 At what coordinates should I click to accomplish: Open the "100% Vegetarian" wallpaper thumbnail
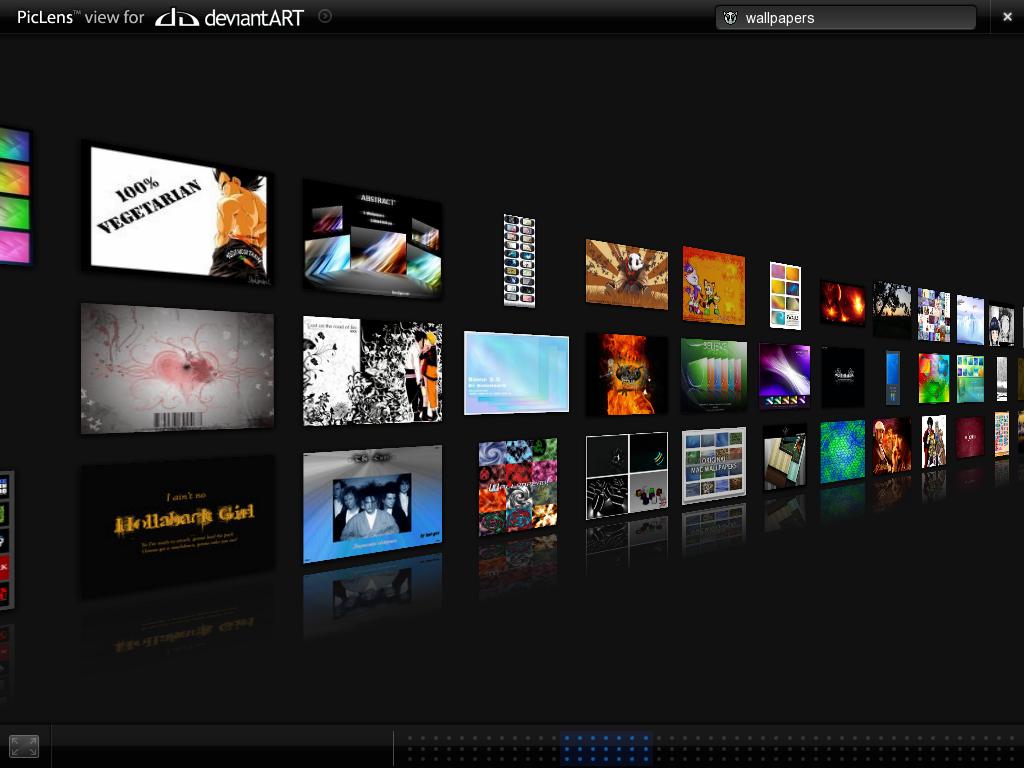click(x=178, y=214)
